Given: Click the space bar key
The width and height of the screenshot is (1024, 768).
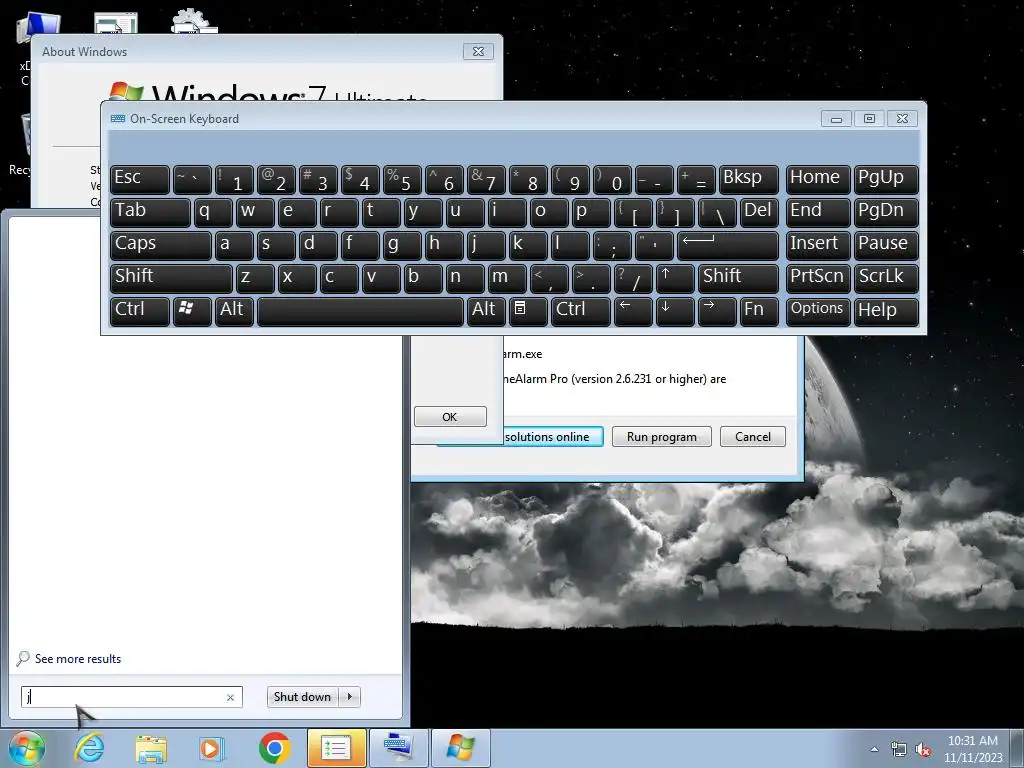Looking at the screenshot, I should (360, 312).
